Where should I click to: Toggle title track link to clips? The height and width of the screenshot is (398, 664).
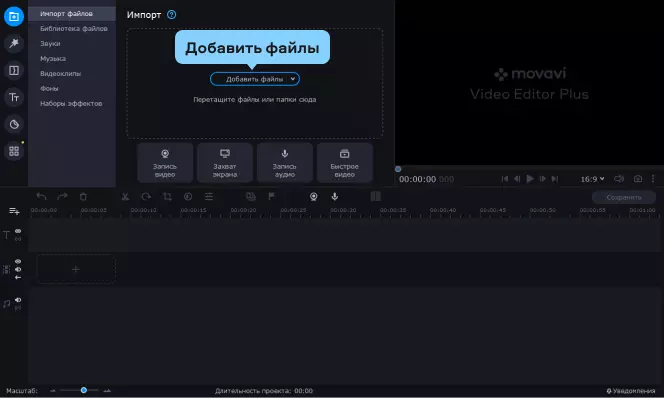(x=18, y=239)
